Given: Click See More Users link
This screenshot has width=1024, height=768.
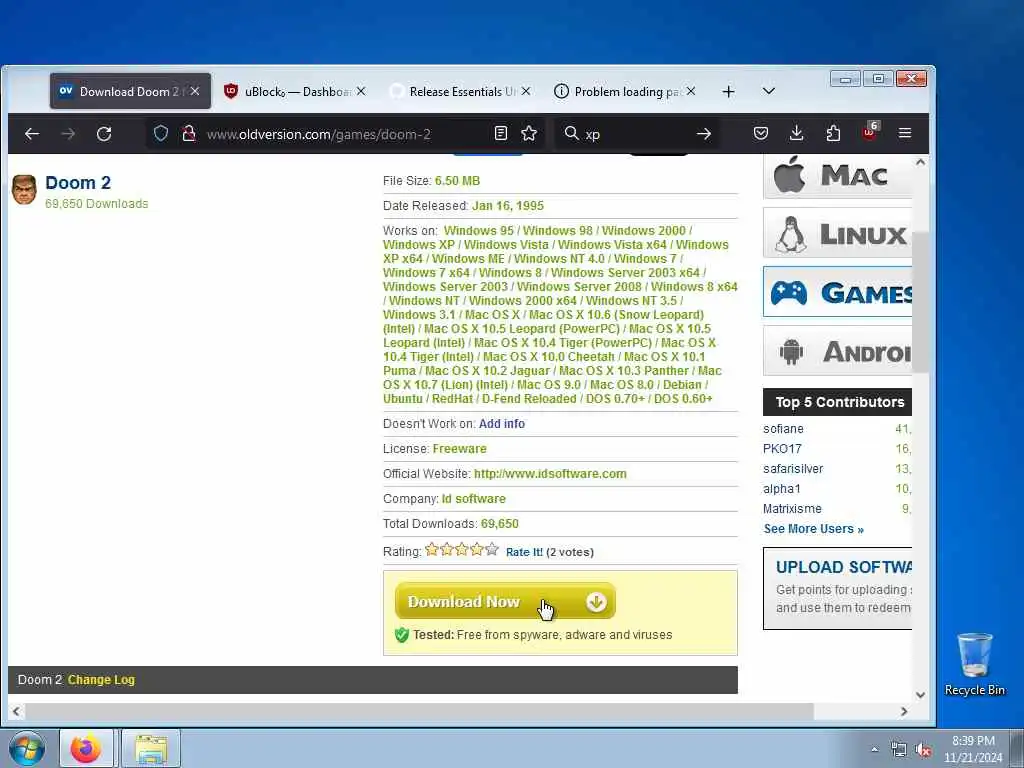Looking at the screenshot, I should [814, 529].
